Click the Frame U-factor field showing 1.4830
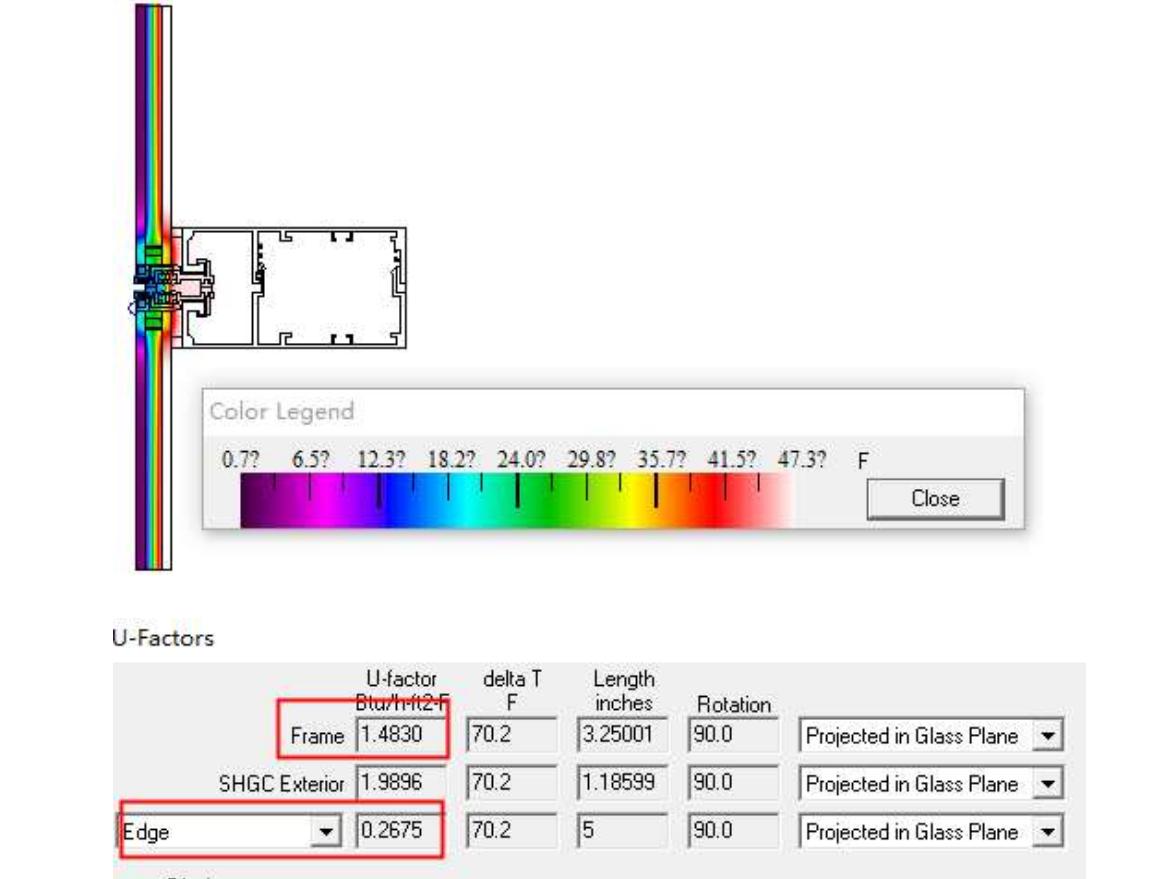1150x879 pixels. (400, 736)
